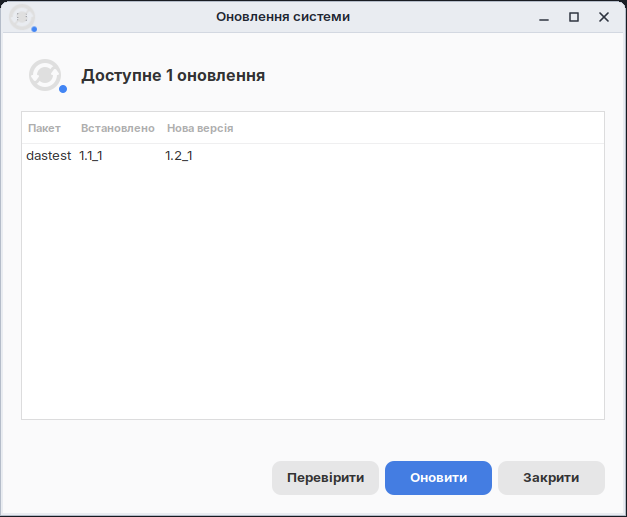This screenshot has height=517, width=627.
Task: Sort by the Встановлено column header
Action: pos(118,128)
